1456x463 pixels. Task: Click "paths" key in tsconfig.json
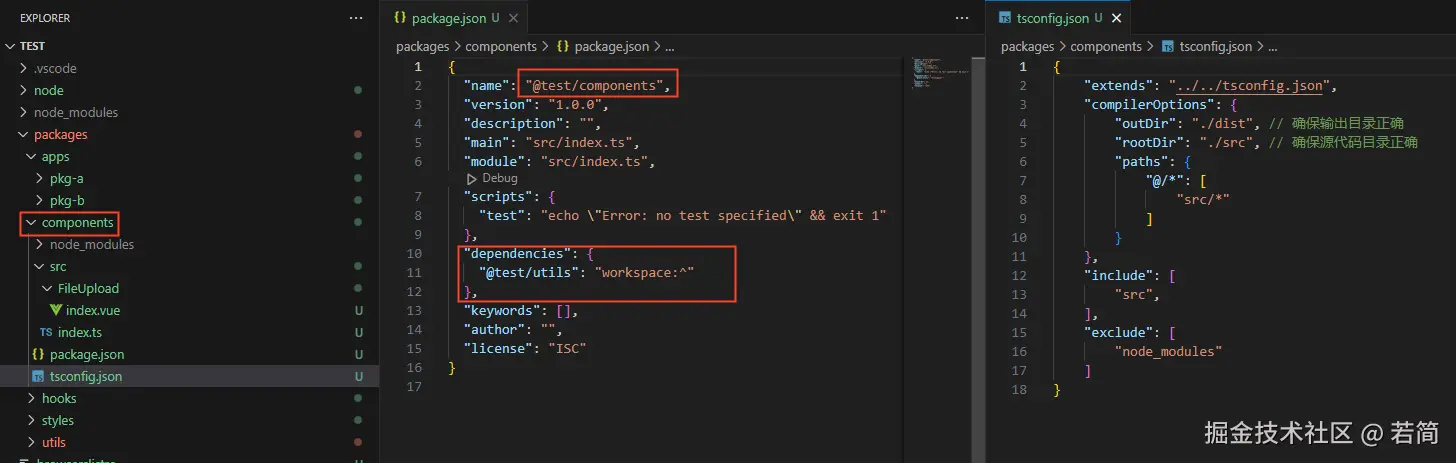(x=1141, y=161)
